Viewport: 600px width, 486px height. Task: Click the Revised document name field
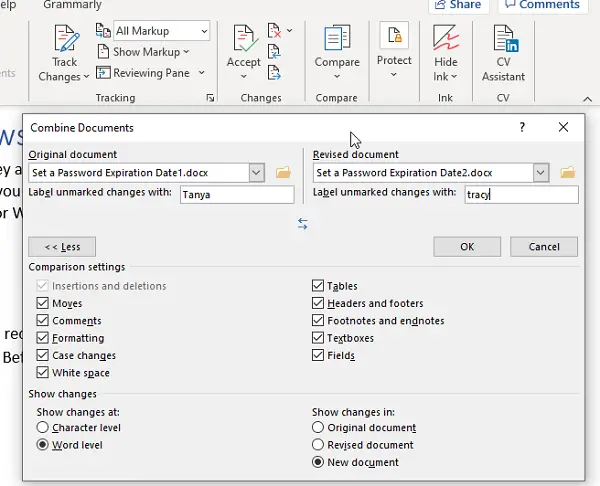423,173
